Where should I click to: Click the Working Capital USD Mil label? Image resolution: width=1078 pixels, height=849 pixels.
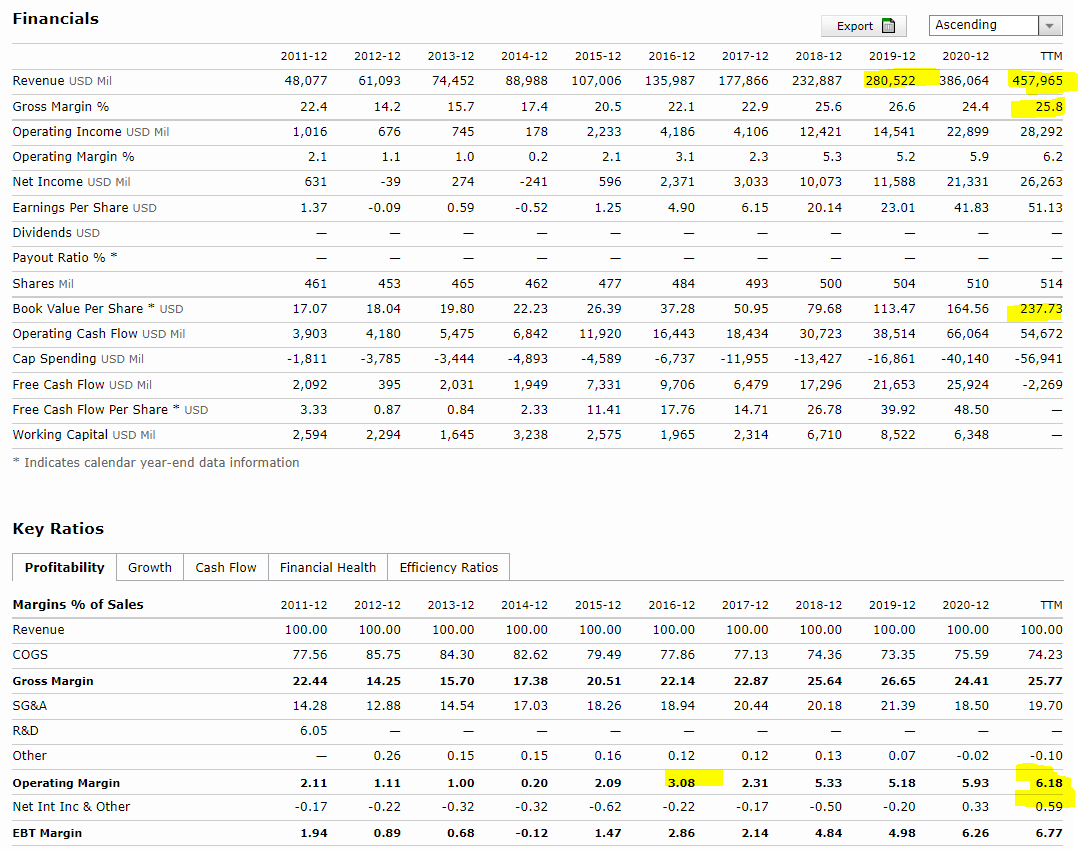[84, 434]
